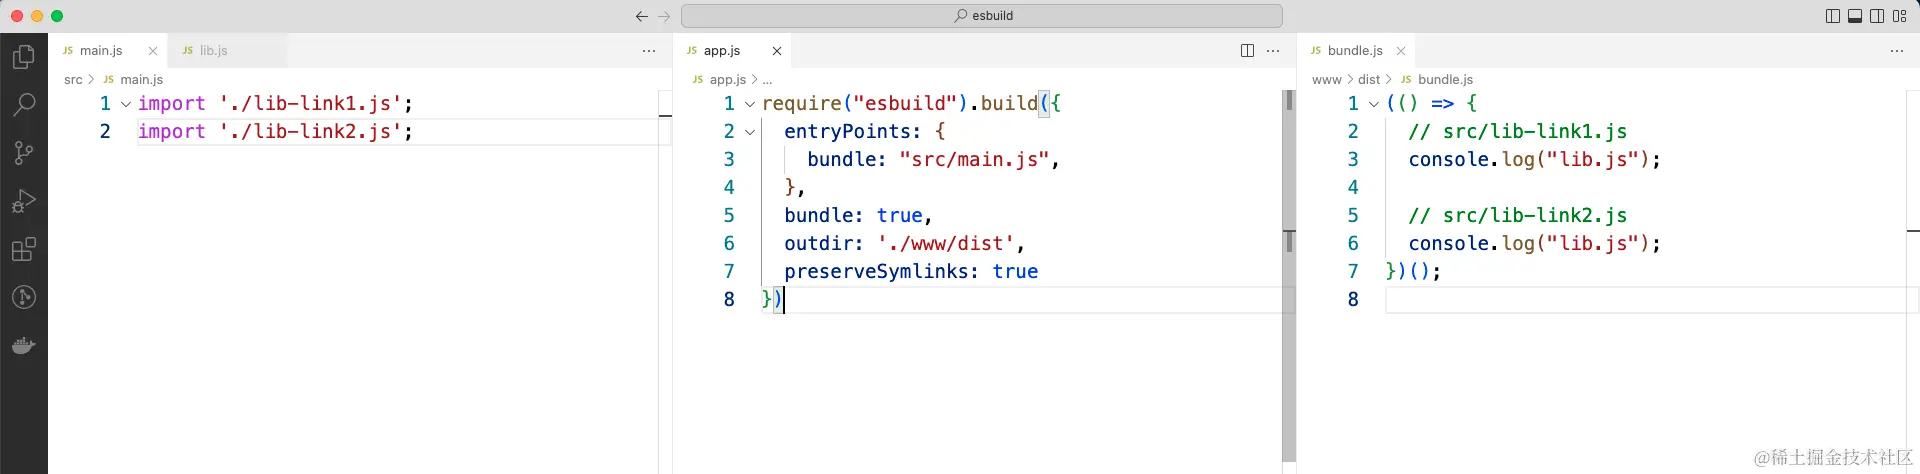Click console.log on bundle.js line 6
The height and width of the screenshot is (474, 1920).
coord(1472,243)
